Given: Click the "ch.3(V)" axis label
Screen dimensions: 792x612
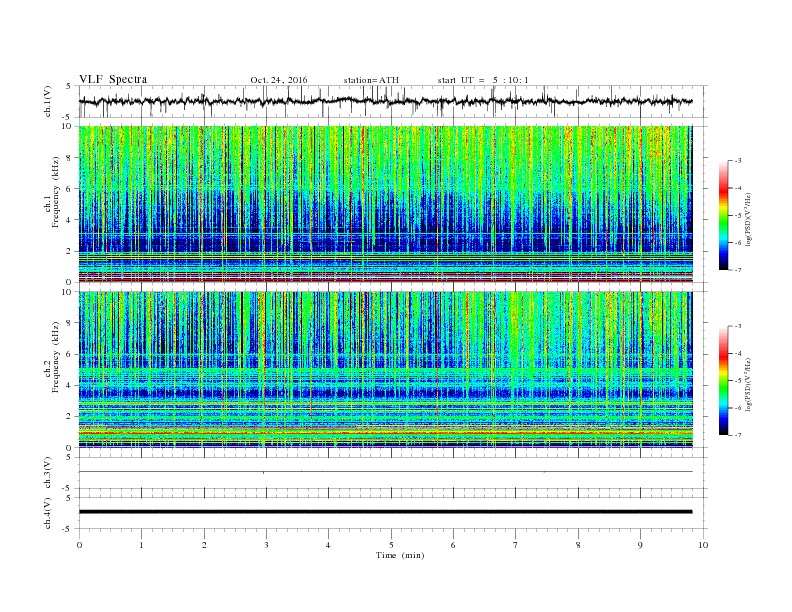Looking at the screenshot, I should [48, 473].
